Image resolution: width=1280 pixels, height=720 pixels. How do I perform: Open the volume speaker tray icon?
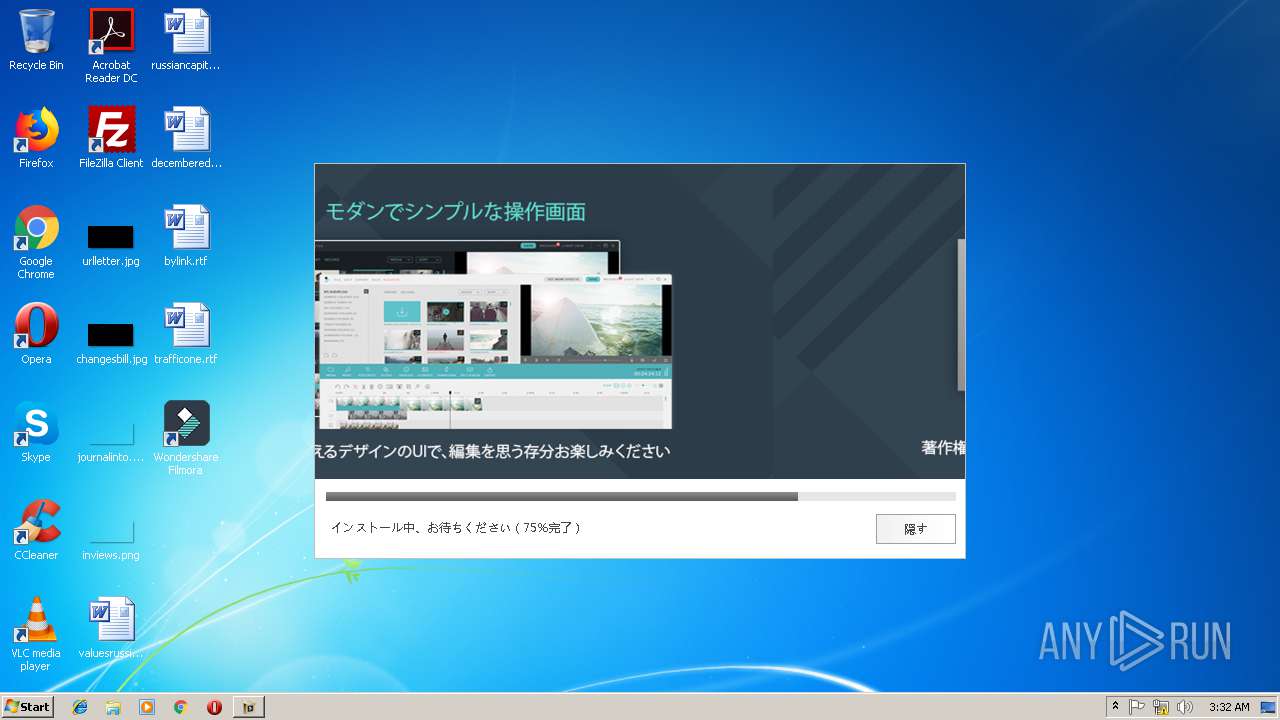click(1185, 707)
